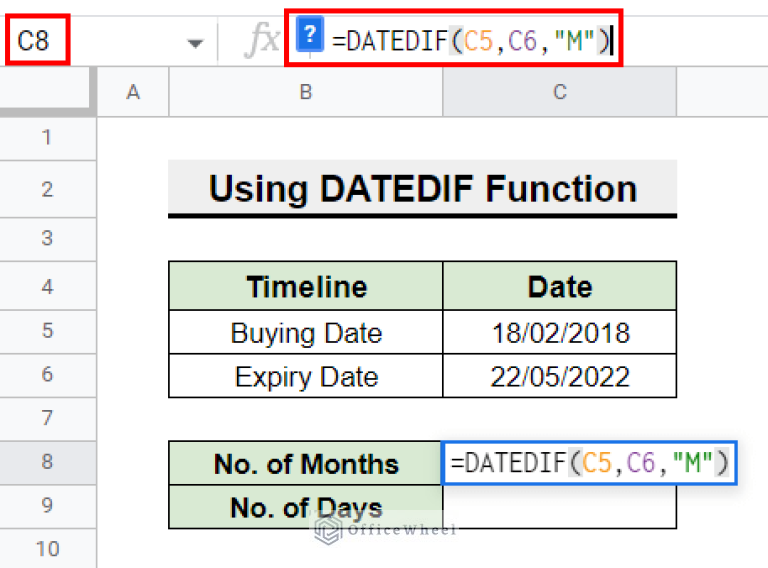The height and width of the screenshot is (568, 768).
Task: Select the row 5 header
Action: [x=48, y=331]
